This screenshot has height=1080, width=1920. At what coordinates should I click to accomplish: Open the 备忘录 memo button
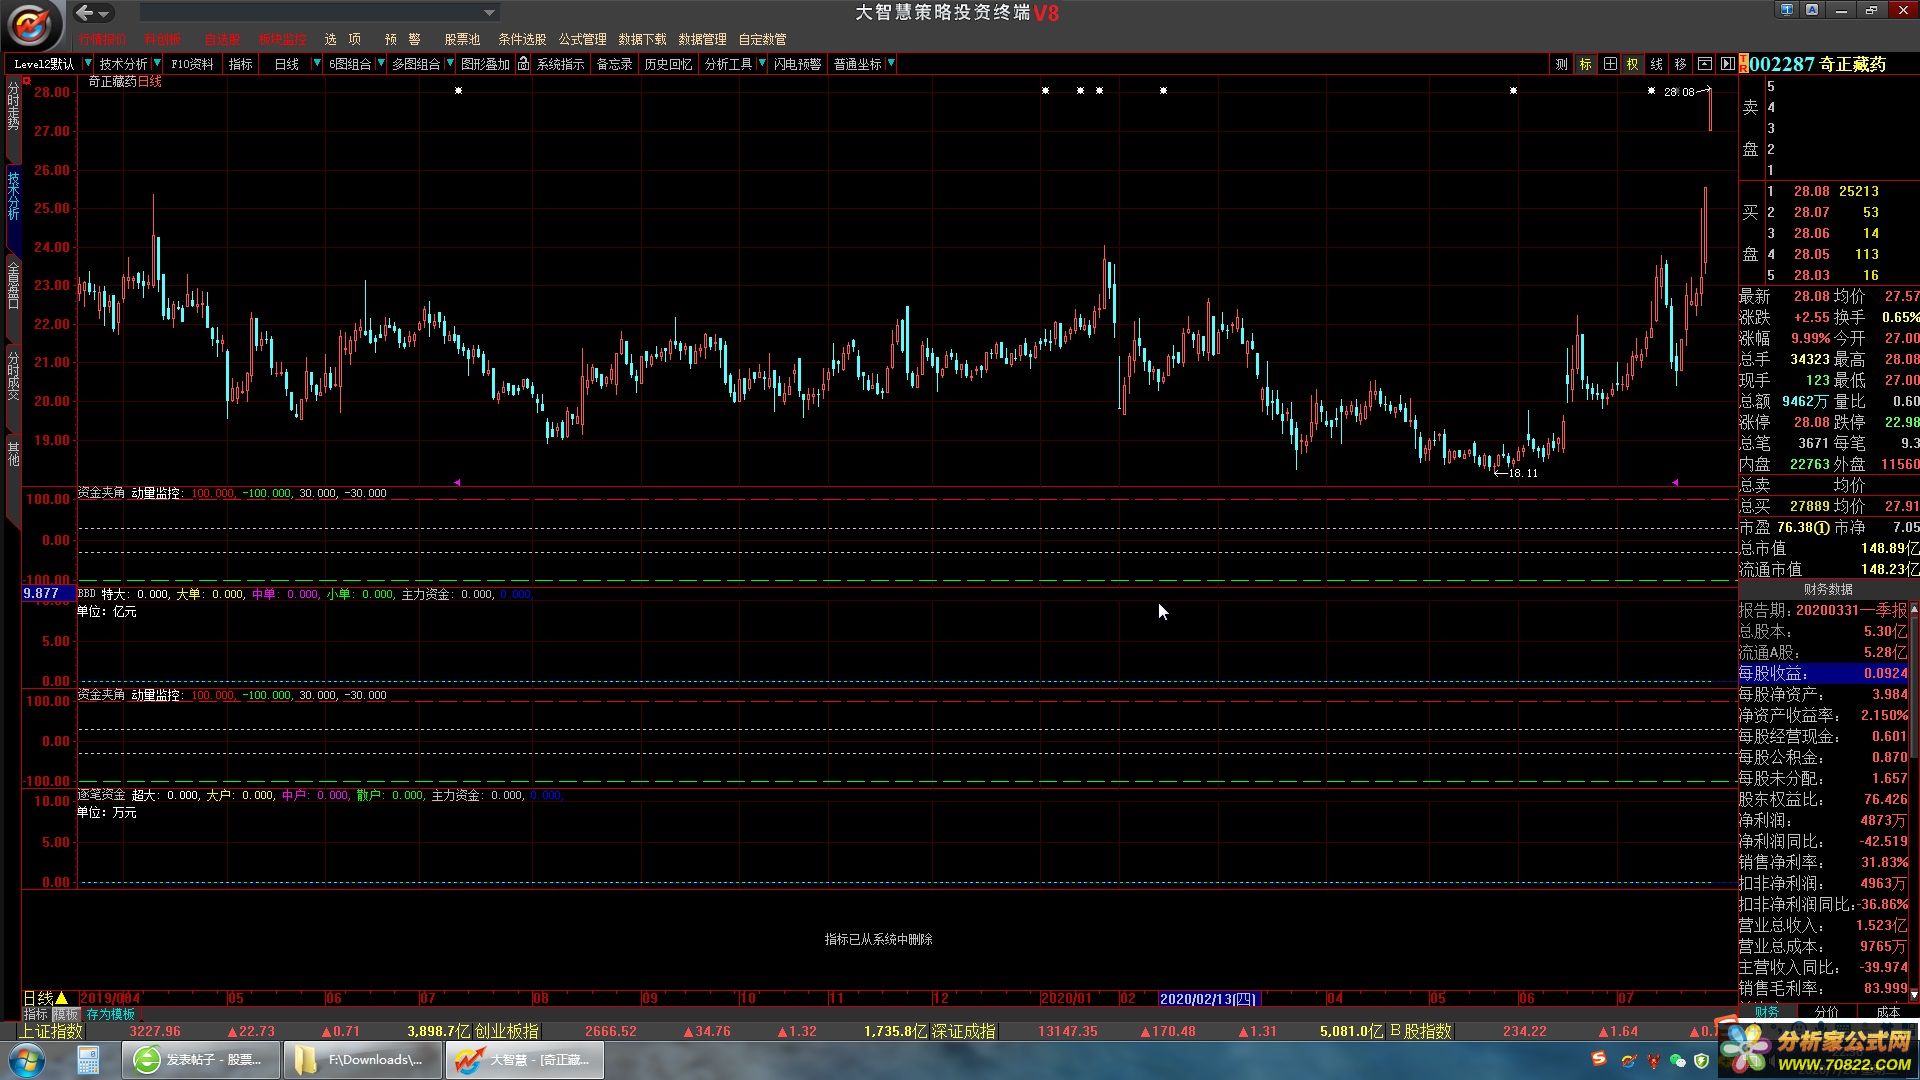click(x=614, y=64)
